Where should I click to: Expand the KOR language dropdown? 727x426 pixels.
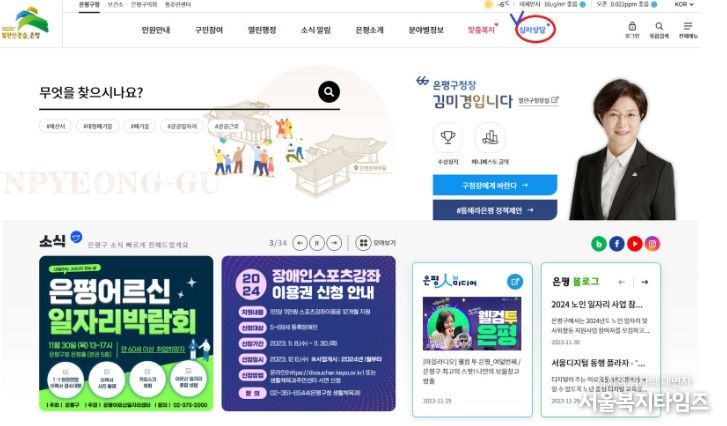pos(684,4)
